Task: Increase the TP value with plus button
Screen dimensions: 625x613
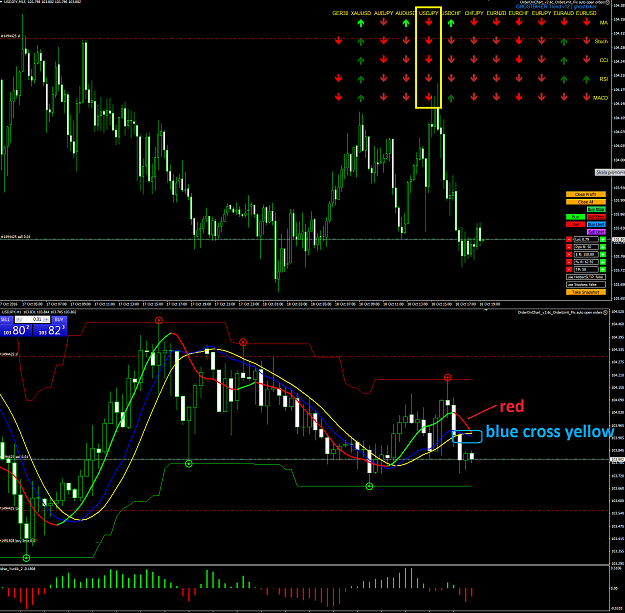Action: tap(603, 269)
